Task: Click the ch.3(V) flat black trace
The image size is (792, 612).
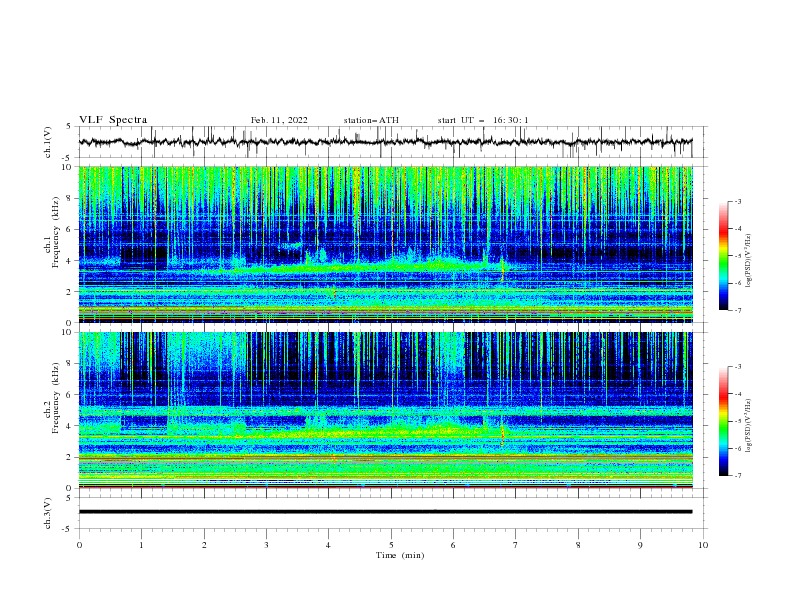Action: (x=385, y=512)
